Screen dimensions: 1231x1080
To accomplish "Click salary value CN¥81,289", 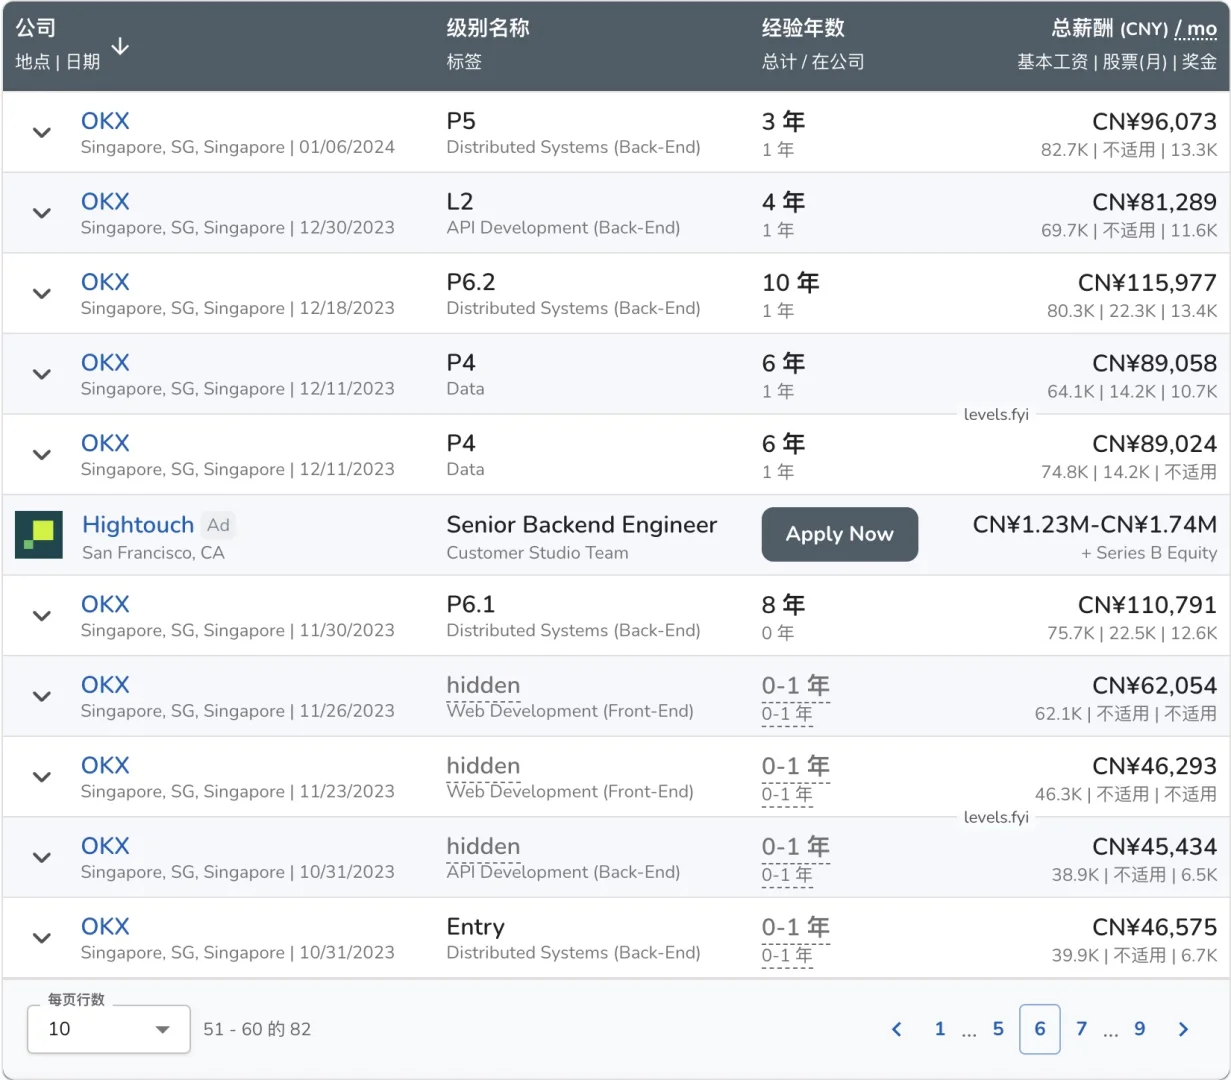I will coord(1154,202).
